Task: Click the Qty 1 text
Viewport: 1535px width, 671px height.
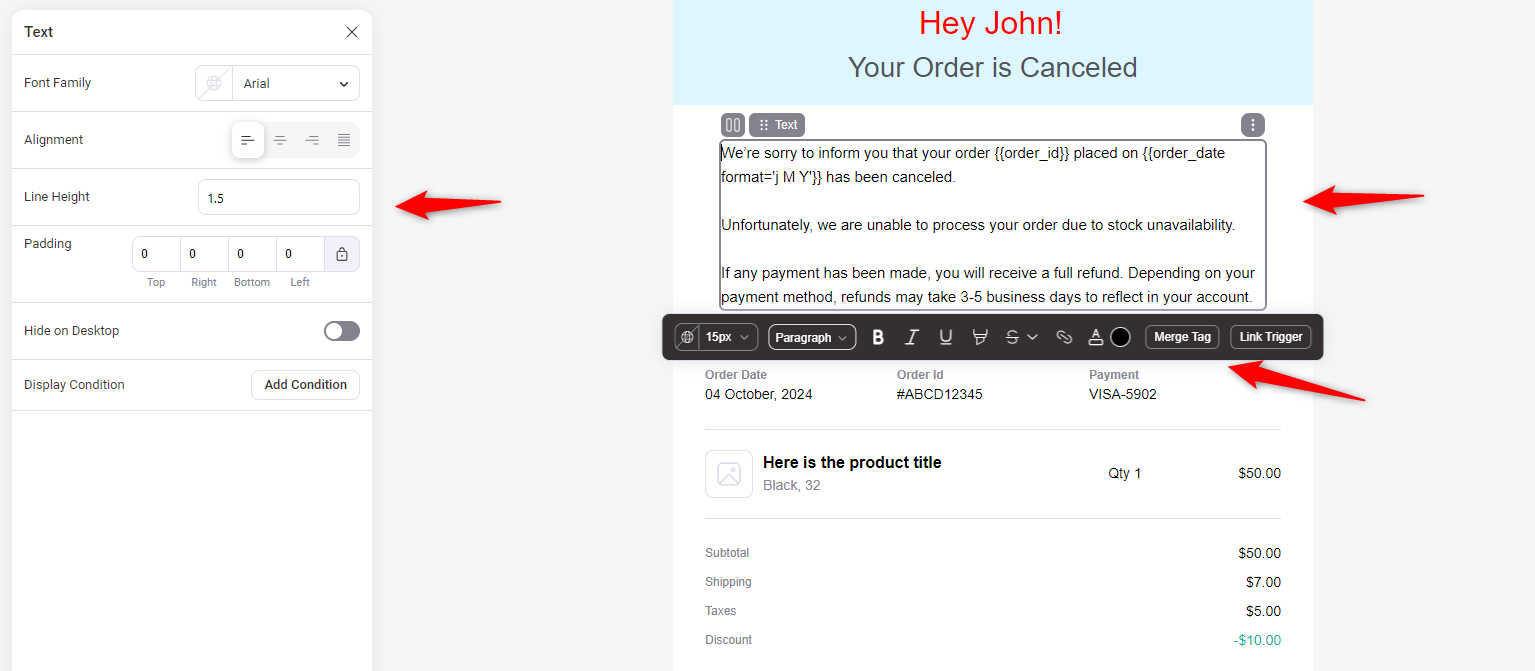Action: (1125, 473)
